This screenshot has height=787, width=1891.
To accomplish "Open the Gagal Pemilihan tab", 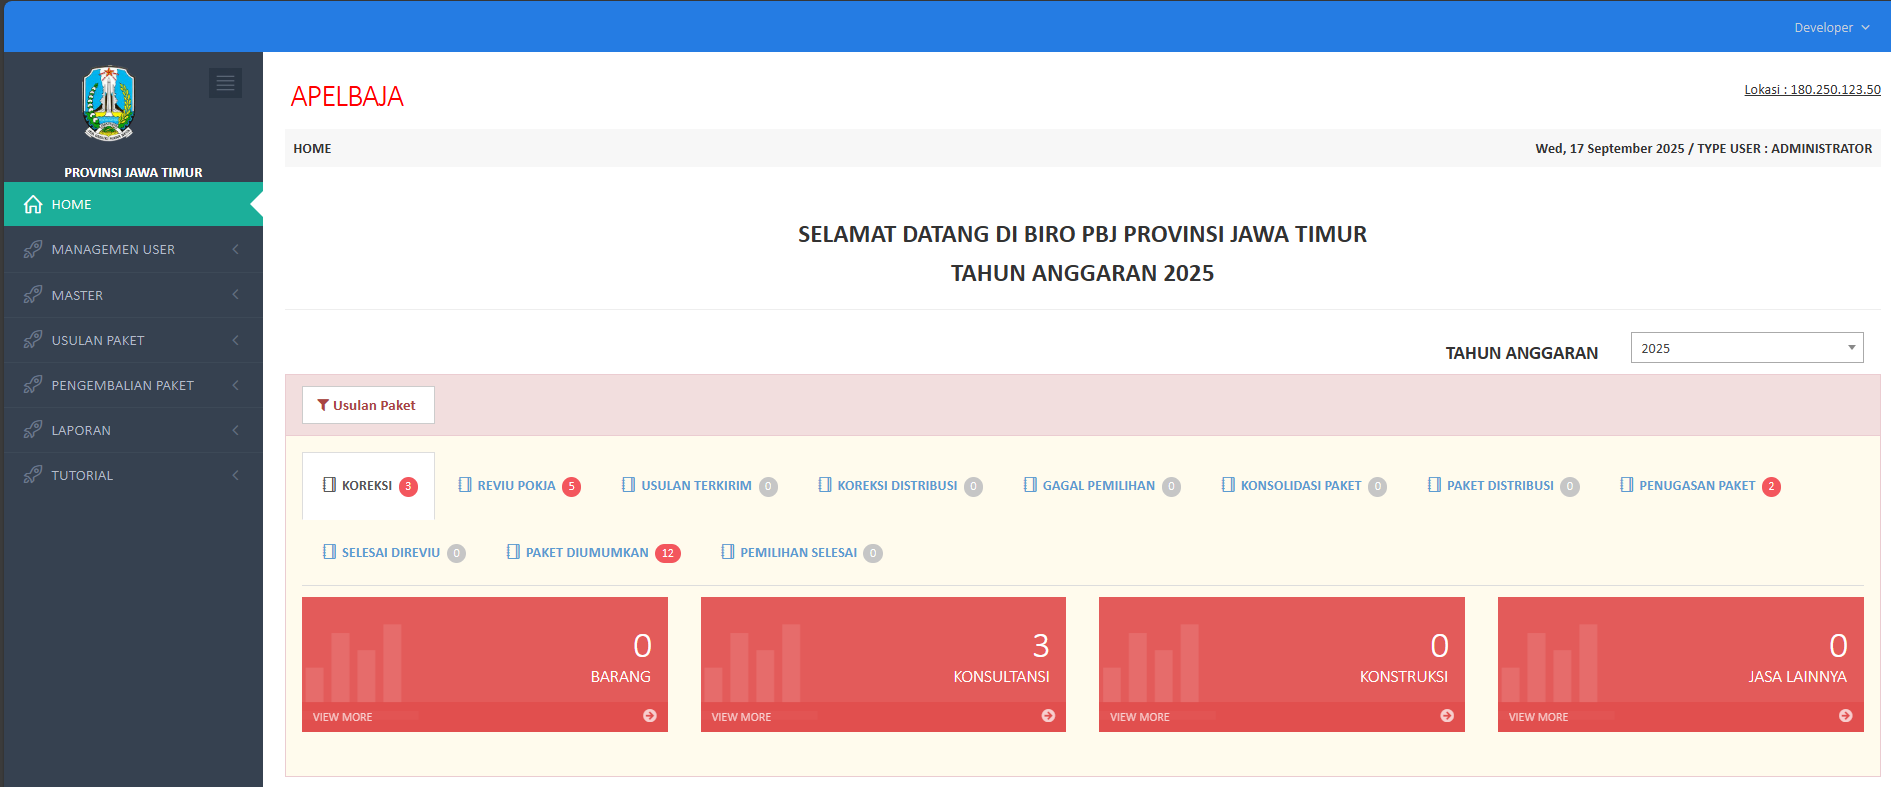I will click(1098, 486).
